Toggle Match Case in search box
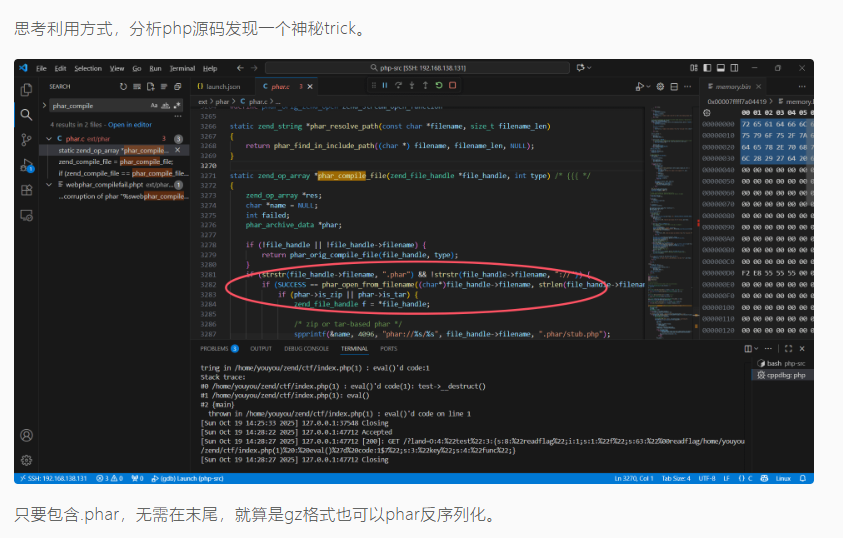Image resolution: width=843 pixels, height=538 pixels. pos(154,105)
